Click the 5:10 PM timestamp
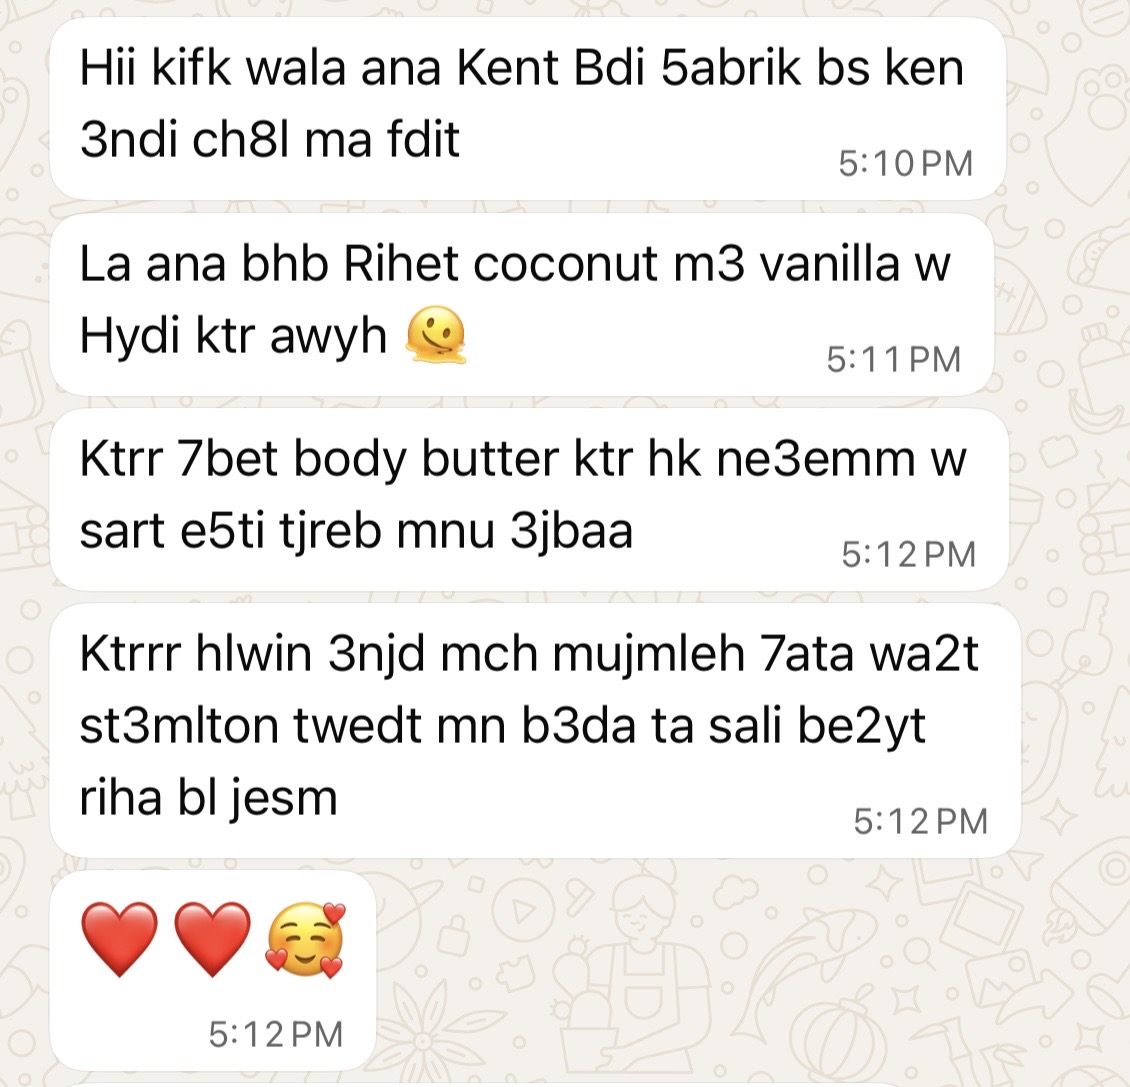This screenshot has width=1130, height=1087. pos(906,164)
